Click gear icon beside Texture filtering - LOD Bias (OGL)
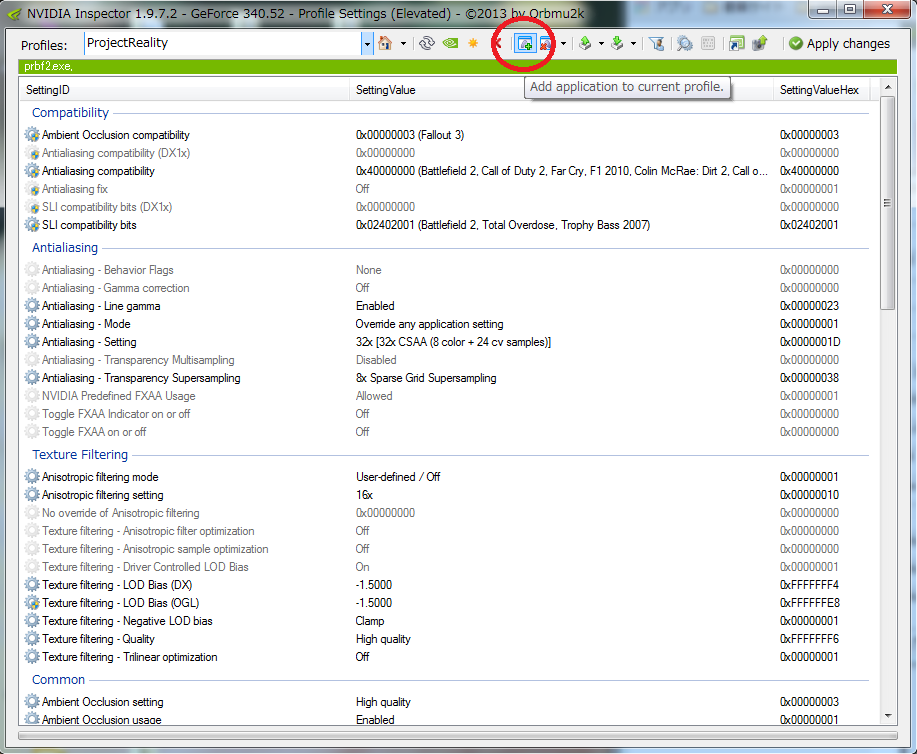This screenshot has width=917, height=754. 32,603
